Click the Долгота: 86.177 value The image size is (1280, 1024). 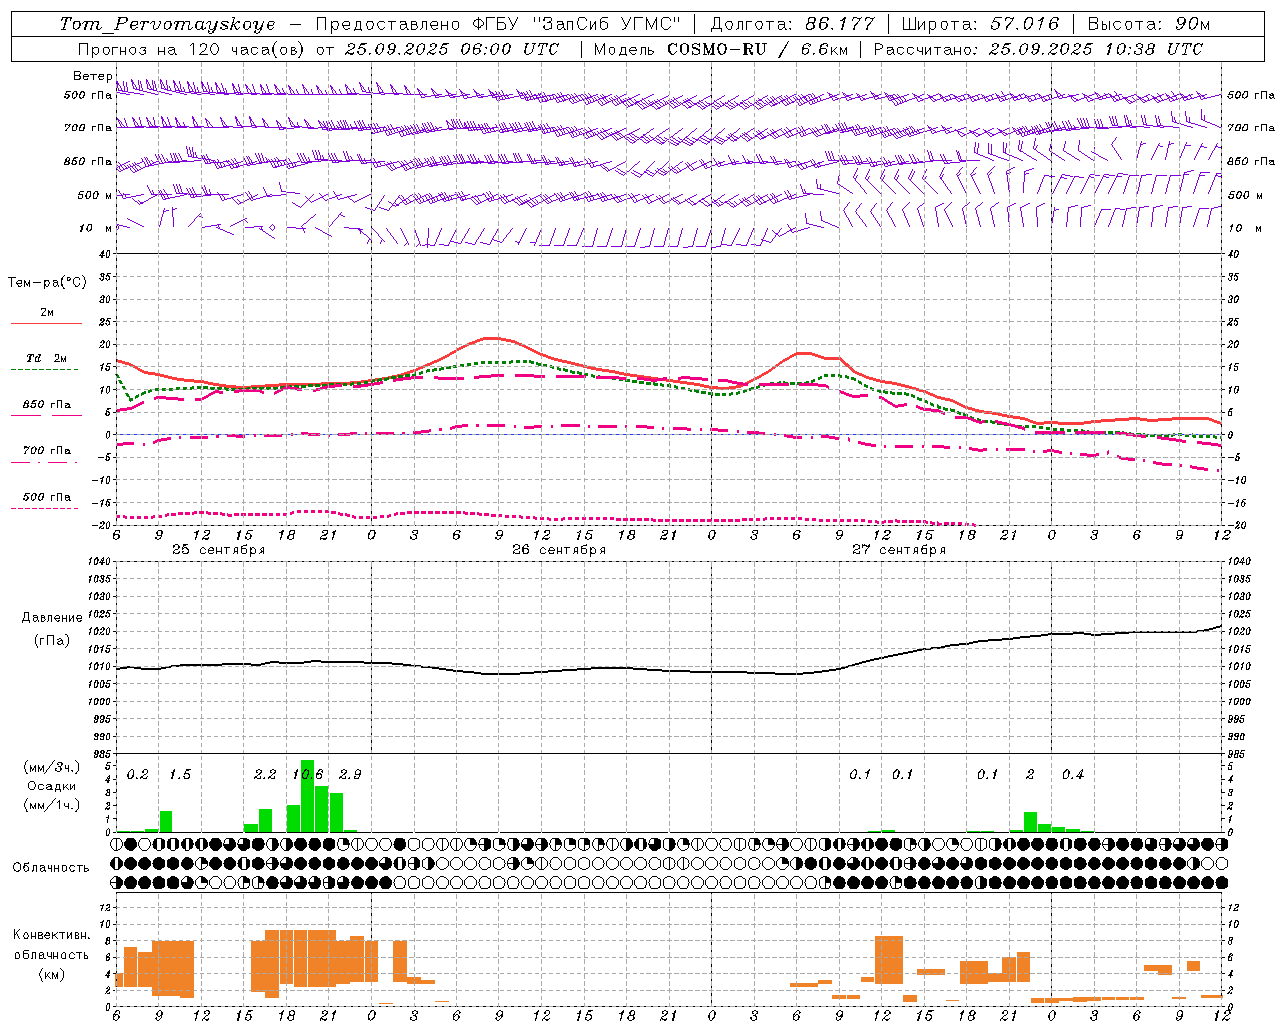pos(792,24)
